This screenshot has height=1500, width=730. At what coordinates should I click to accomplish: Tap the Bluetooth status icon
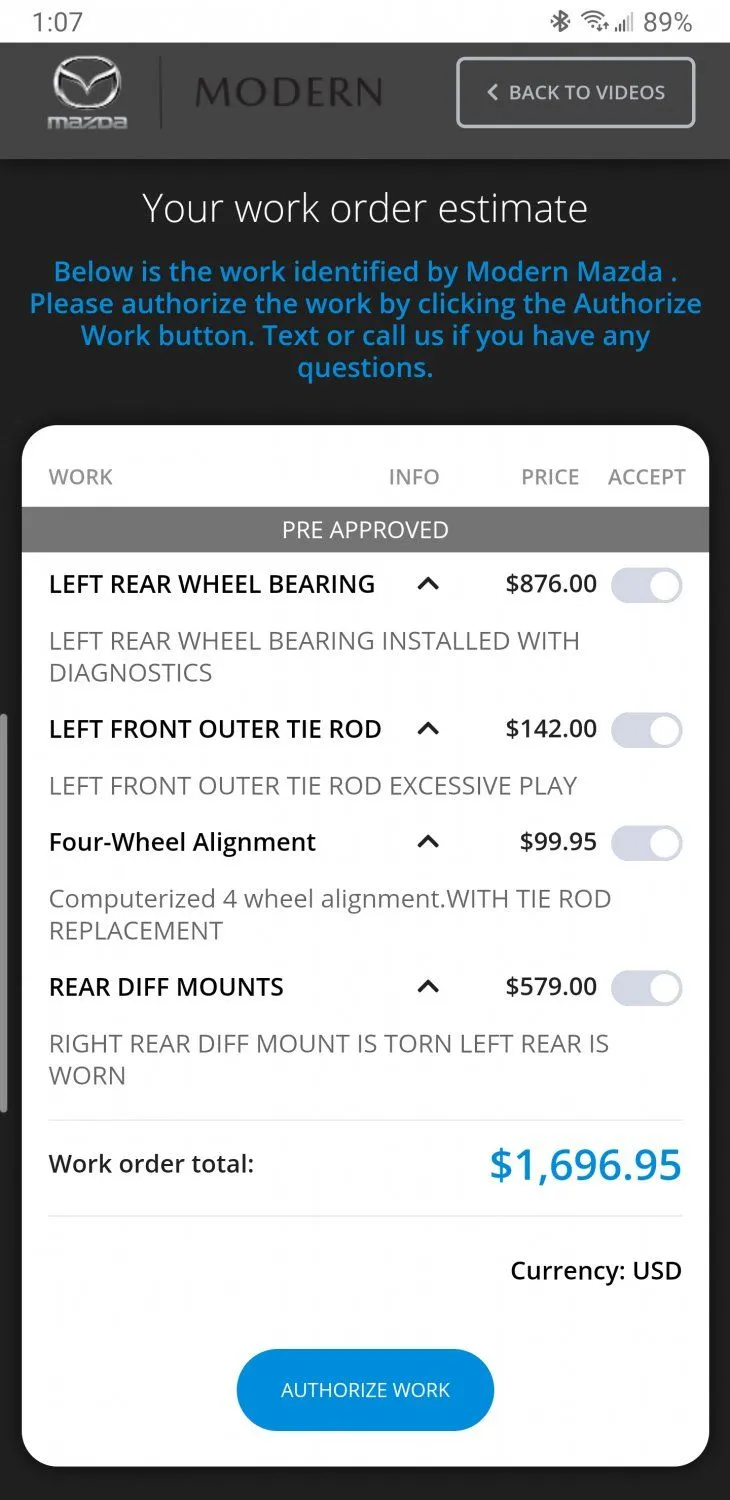(560, 21)
